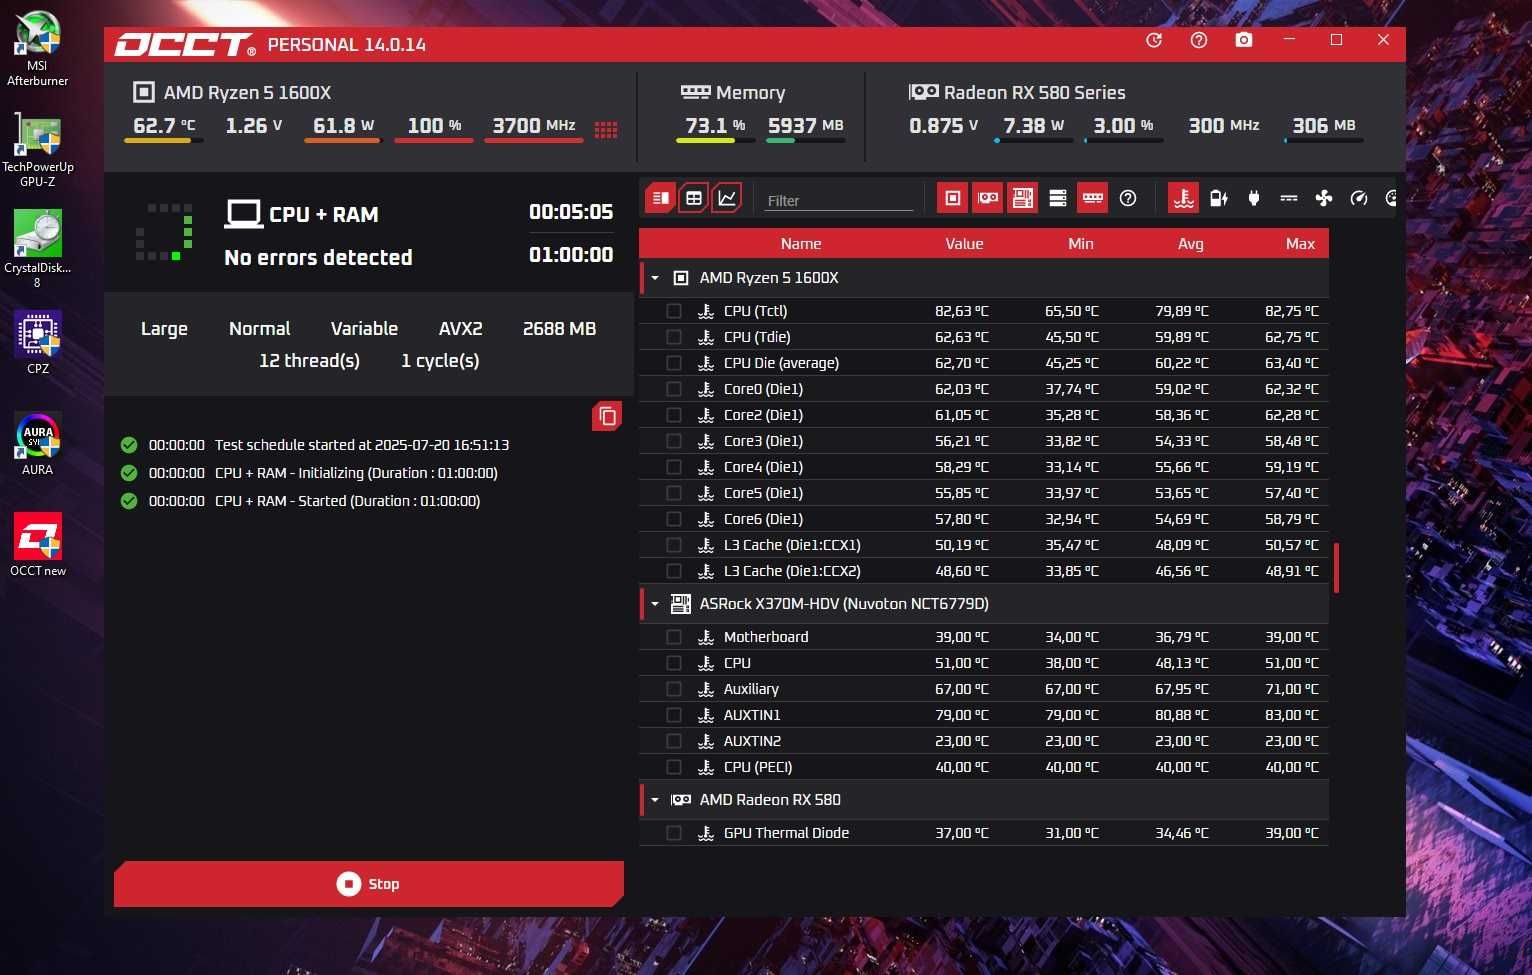Click the restart icon in the title bar
The height and width of the screenshot is (975, 1532).
[1154, 40]
